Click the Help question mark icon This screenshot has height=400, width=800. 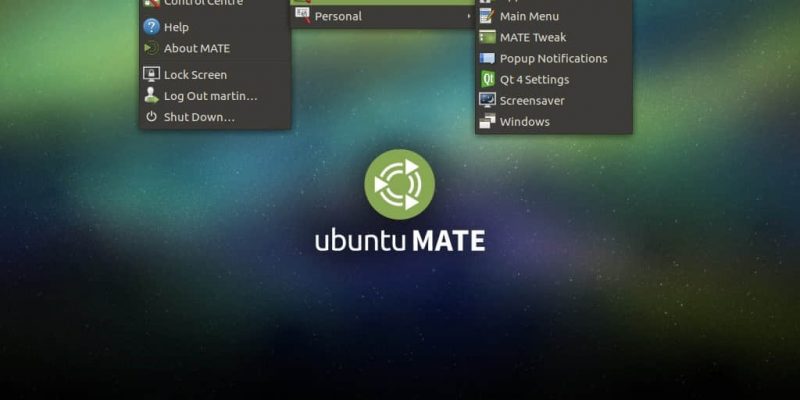pos(151,27)
